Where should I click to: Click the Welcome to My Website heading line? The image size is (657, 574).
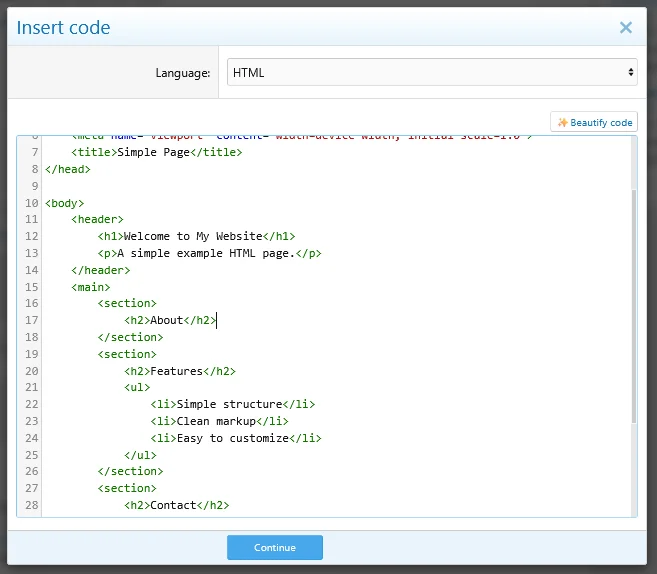click(x=197, y=236)
